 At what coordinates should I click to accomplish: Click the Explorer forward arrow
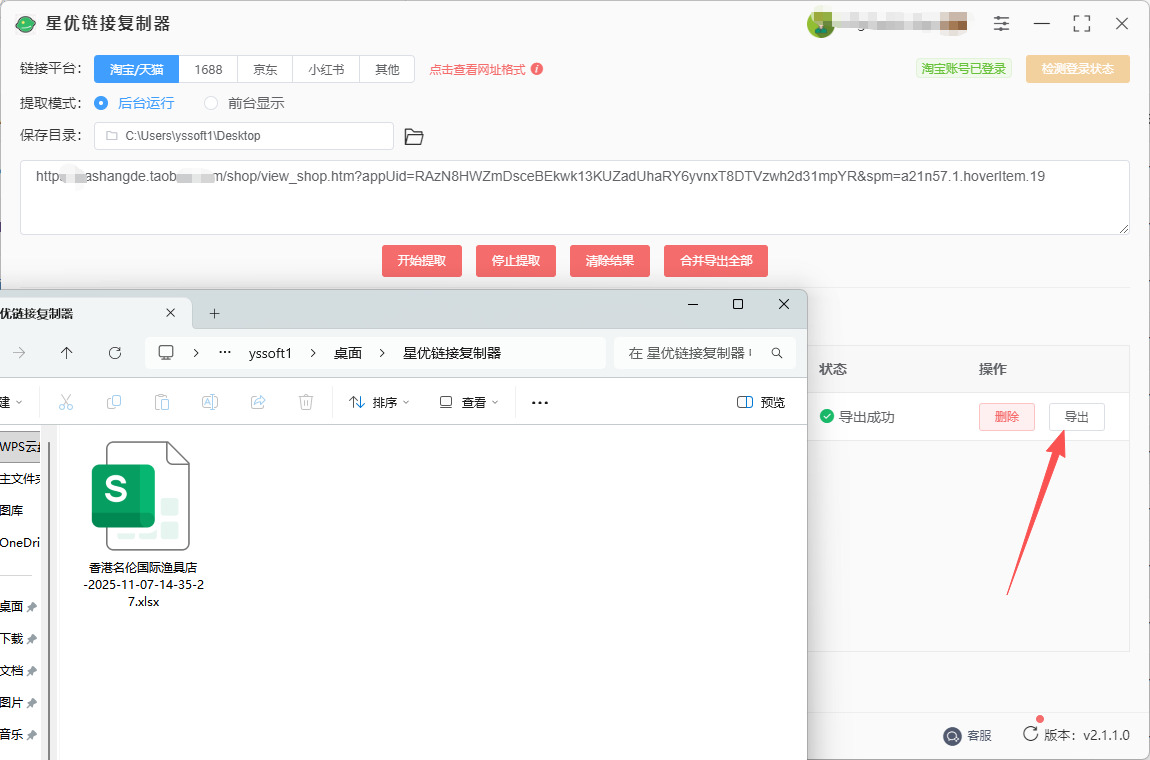click(19, 353)
